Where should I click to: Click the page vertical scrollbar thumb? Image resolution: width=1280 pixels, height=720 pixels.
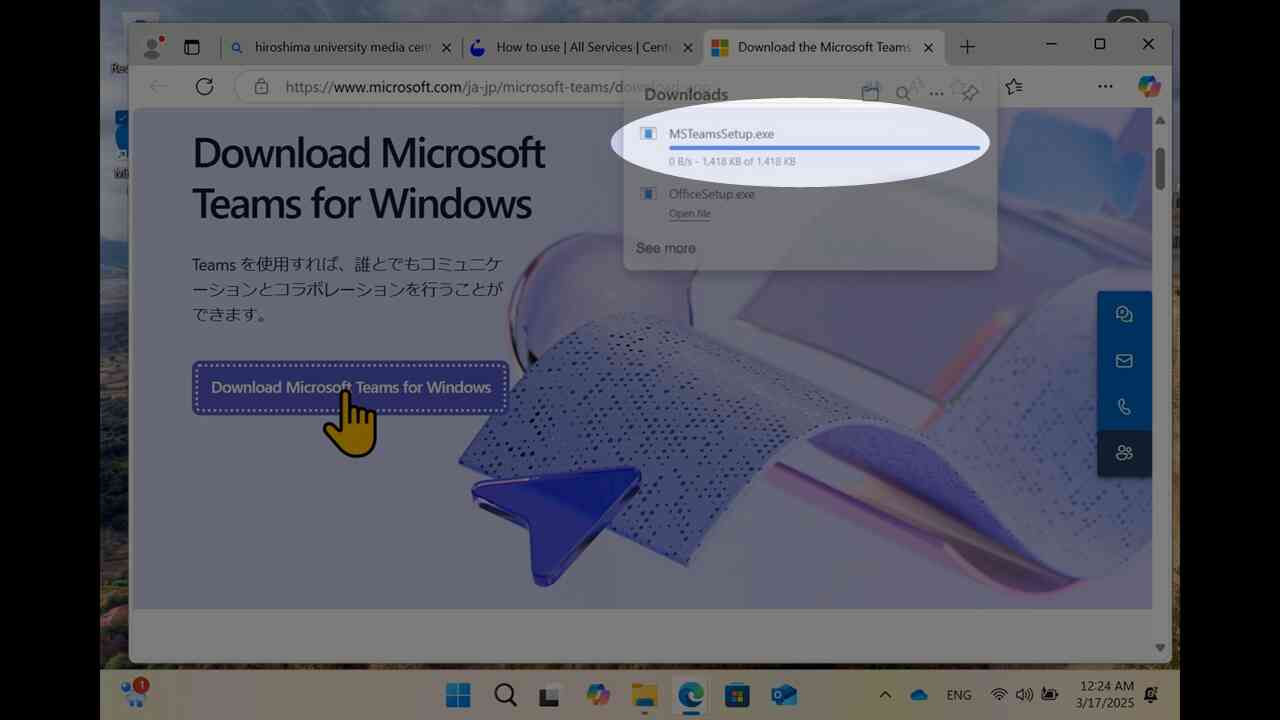(x=1160, y=168)
